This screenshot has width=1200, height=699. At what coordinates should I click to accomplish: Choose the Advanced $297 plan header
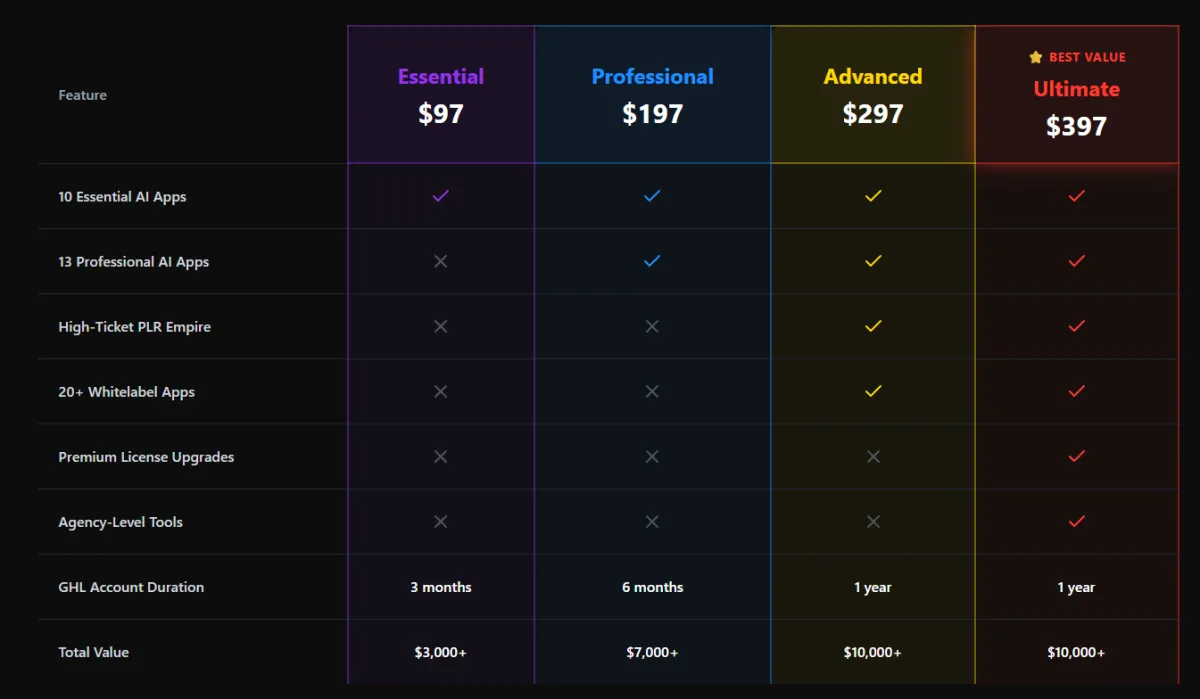873,95
